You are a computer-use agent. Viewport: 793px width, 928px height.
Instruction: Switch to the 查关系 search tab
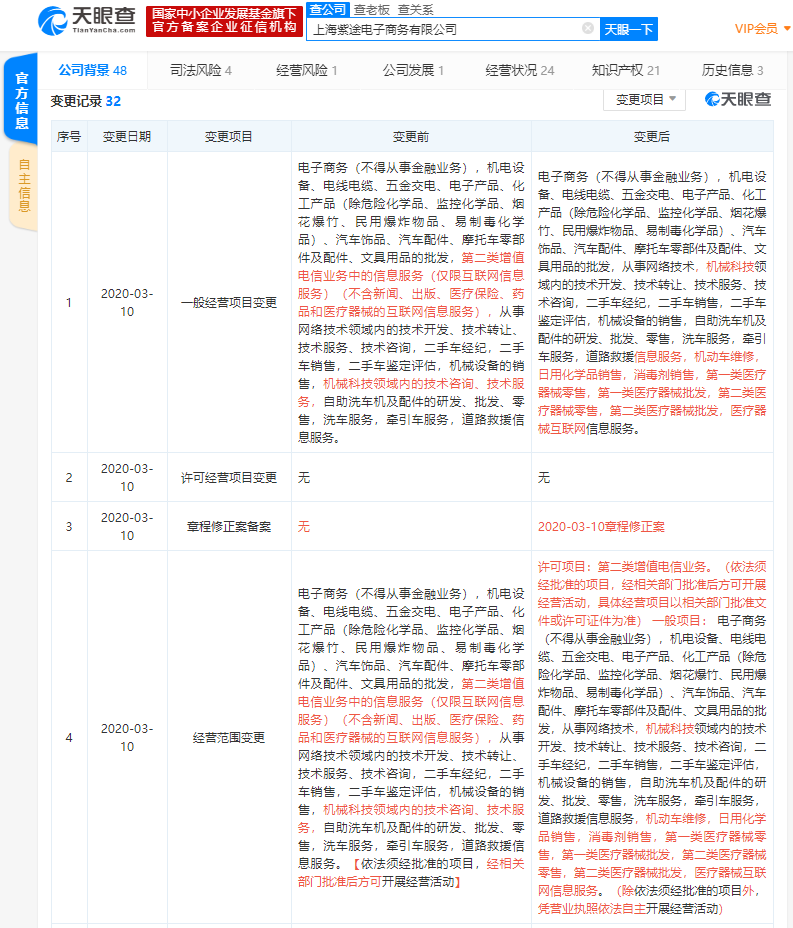pyautogui.click(x=415, y=9)
